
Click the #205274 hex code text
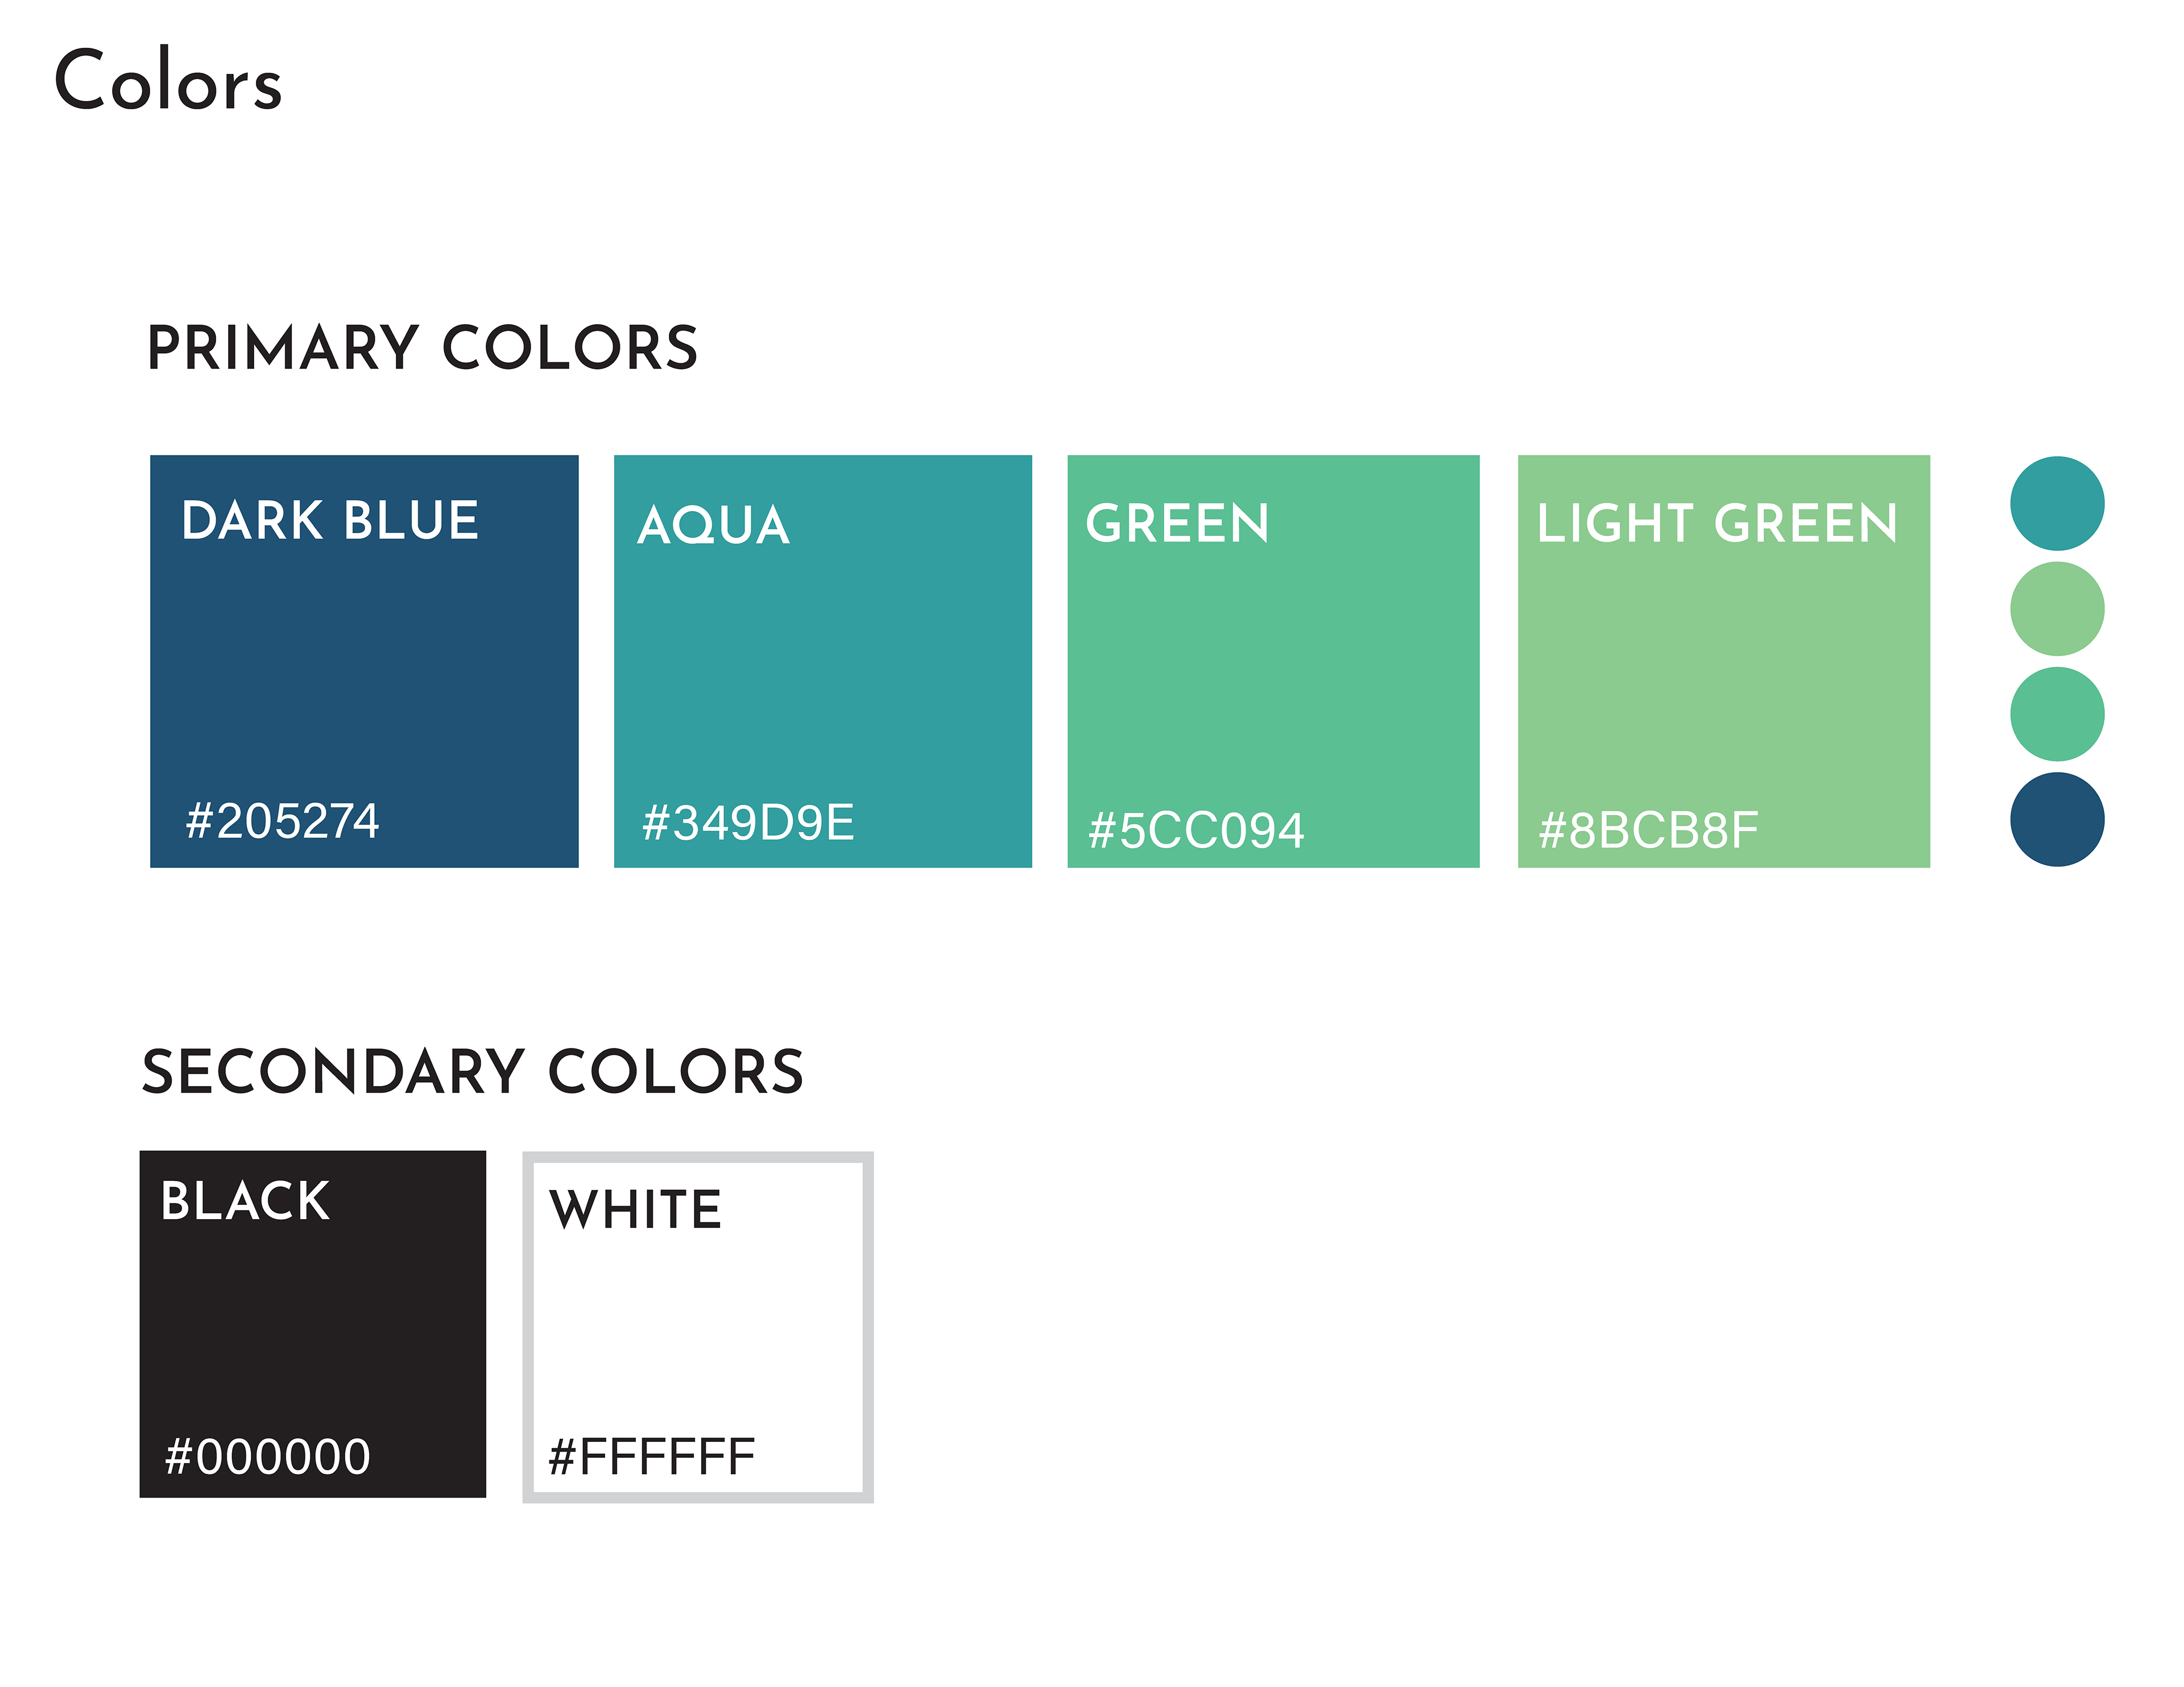282,821
